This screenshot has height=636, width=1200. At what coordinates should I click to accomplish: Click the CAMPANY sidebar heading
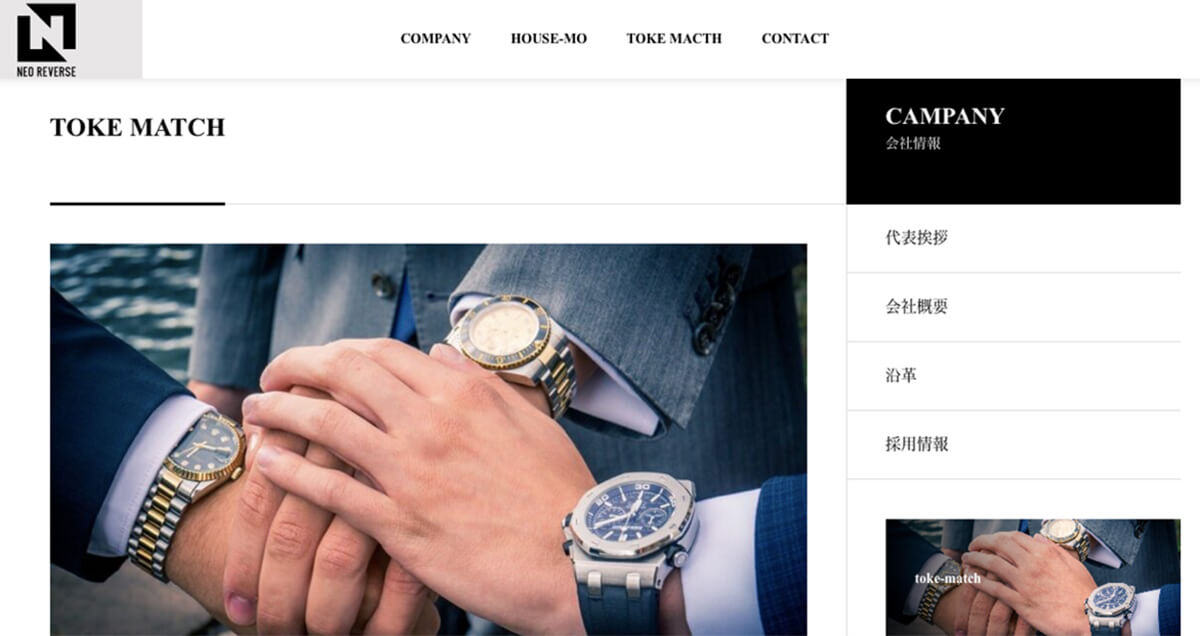coord(944,116)
